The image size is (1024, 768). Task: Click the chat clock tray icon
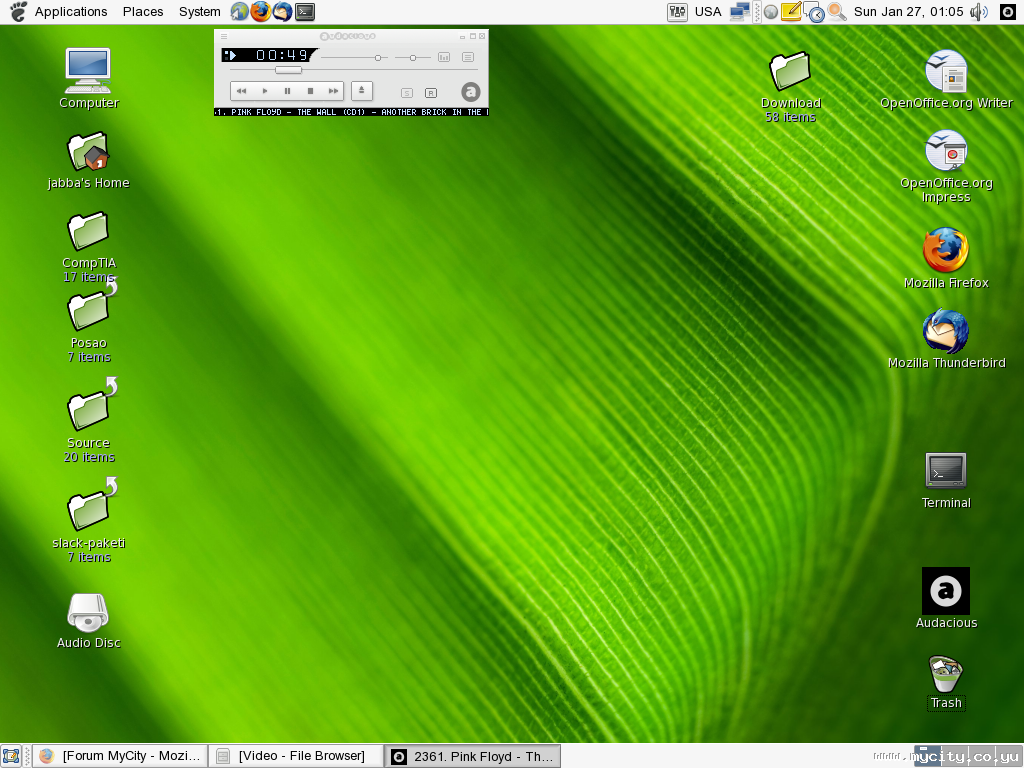click(x=814, y=12)
